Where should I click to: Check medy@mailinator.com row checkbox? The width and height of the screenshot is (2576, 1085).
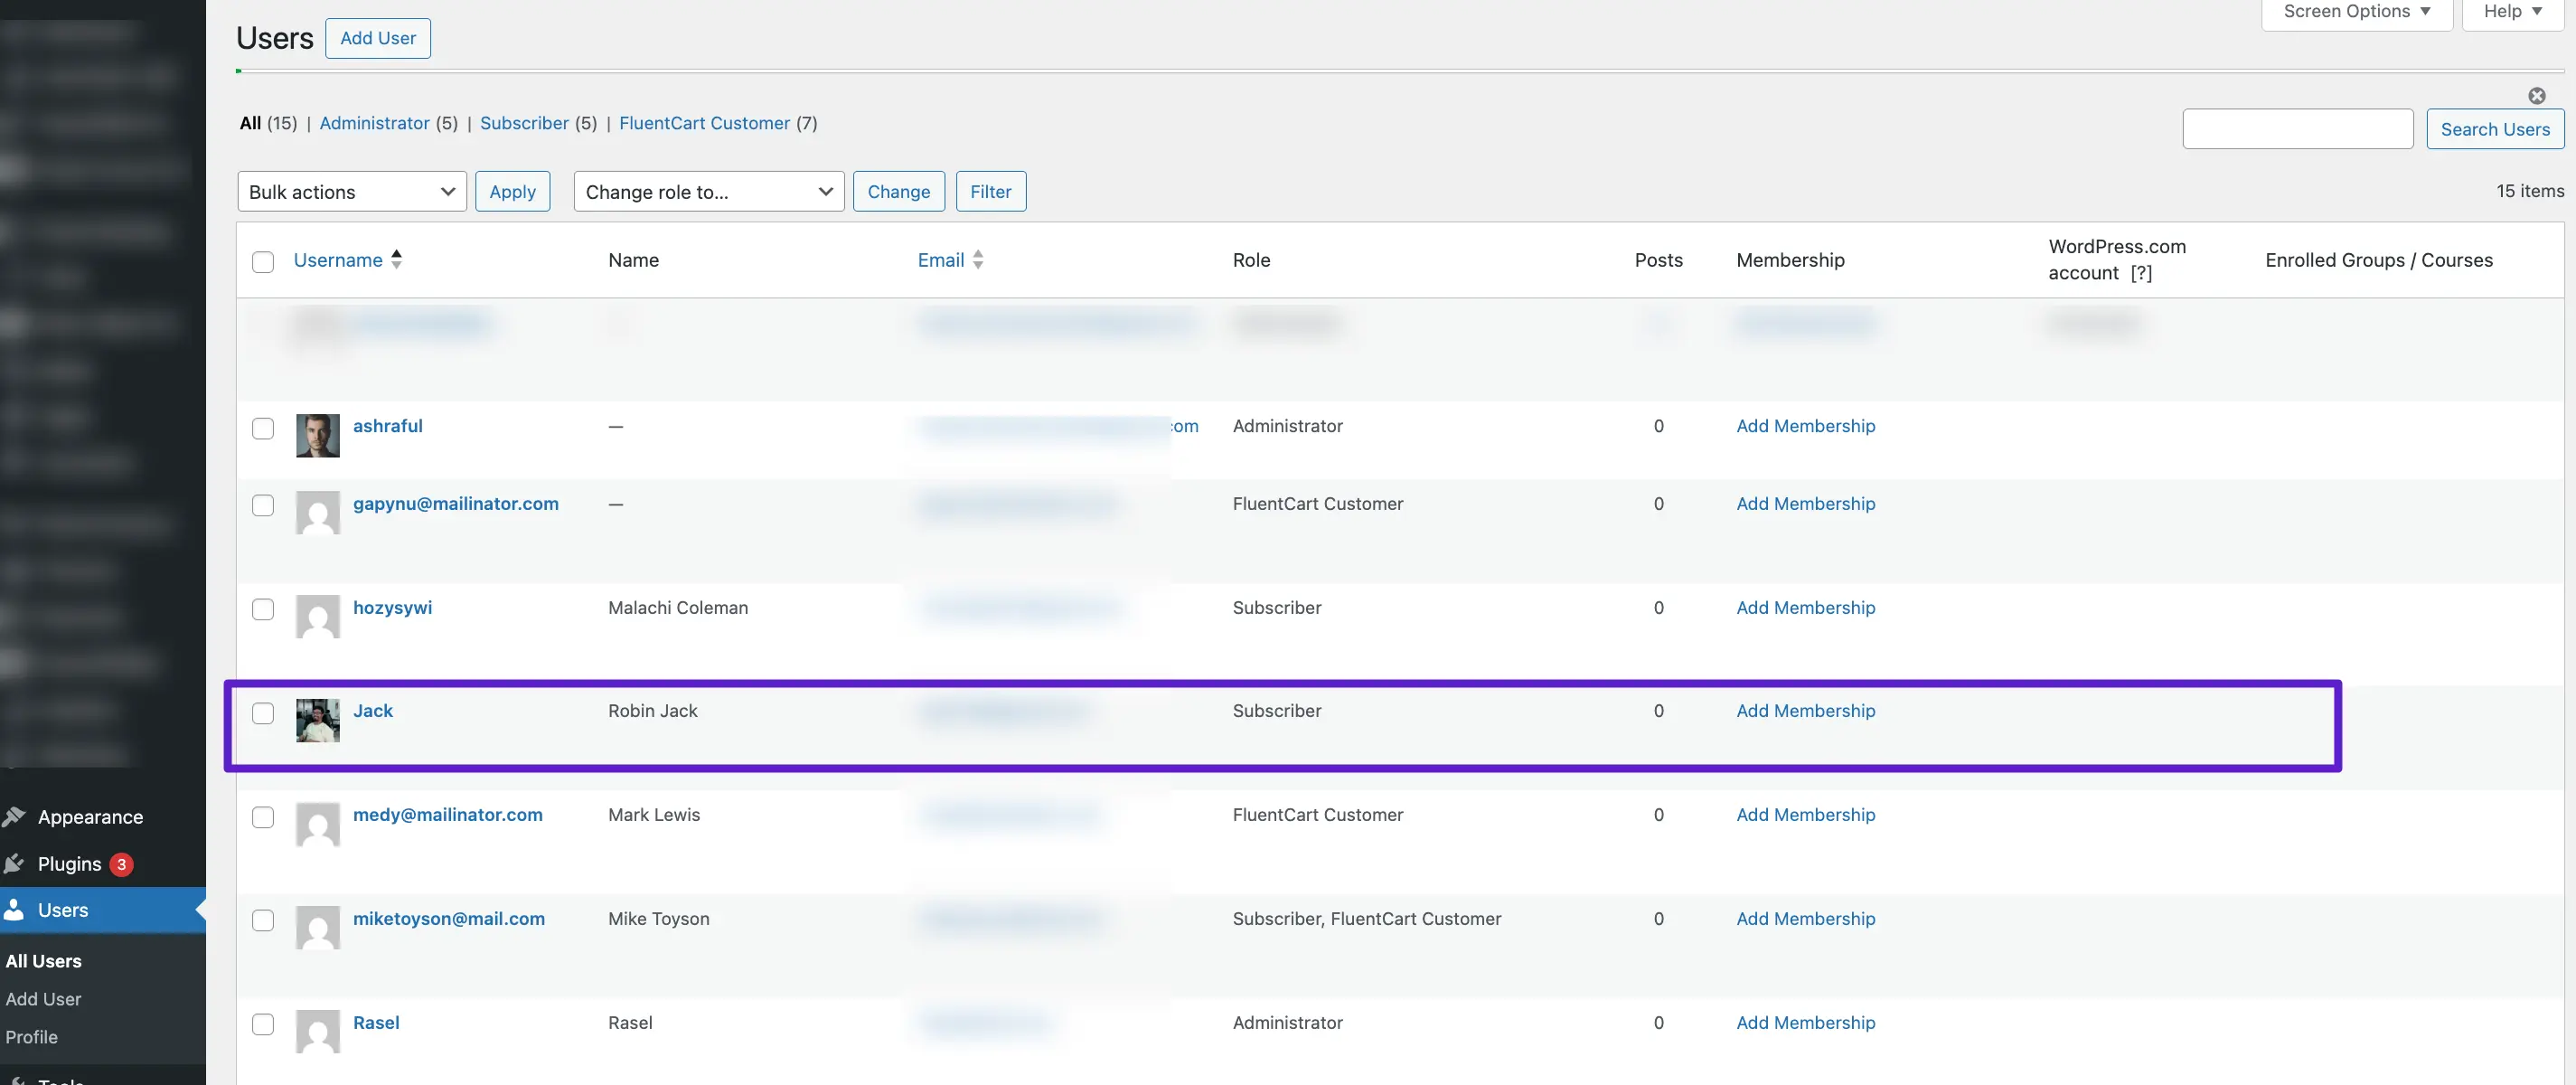point(263,817)
